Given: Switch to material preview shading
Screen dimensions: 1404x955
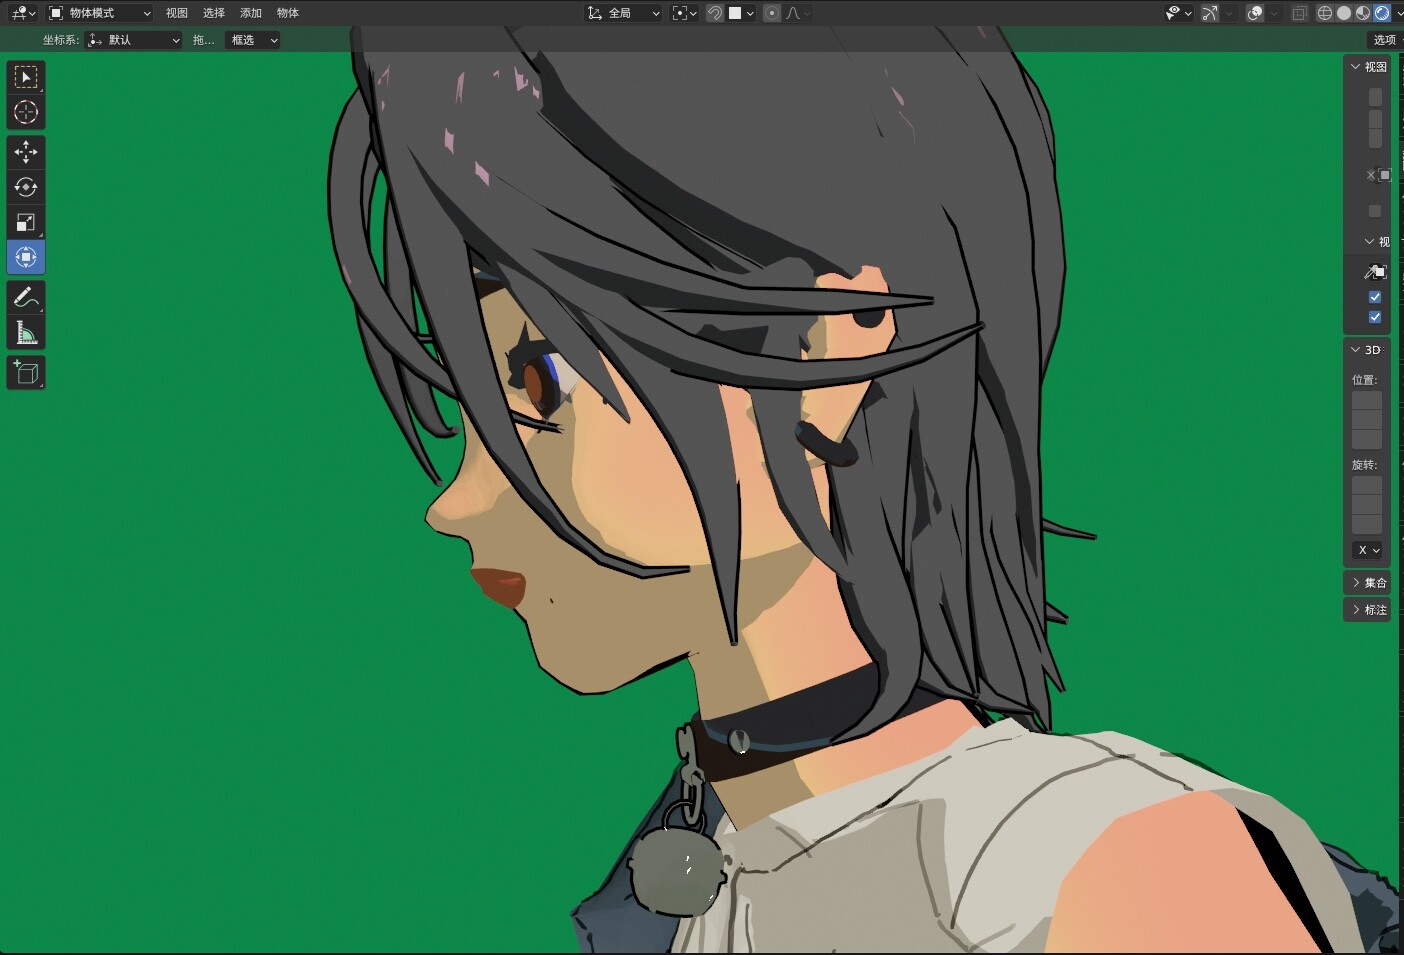Looking at the screenshot, I should (x=1363, y=13).
